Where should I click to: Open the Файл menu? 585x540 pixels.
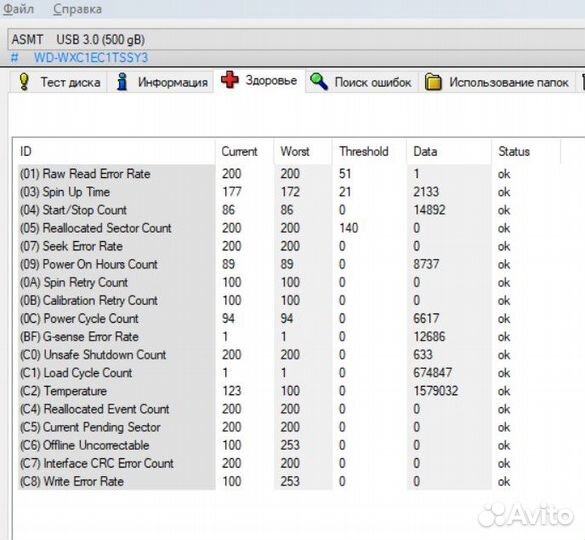coord(19,9)
